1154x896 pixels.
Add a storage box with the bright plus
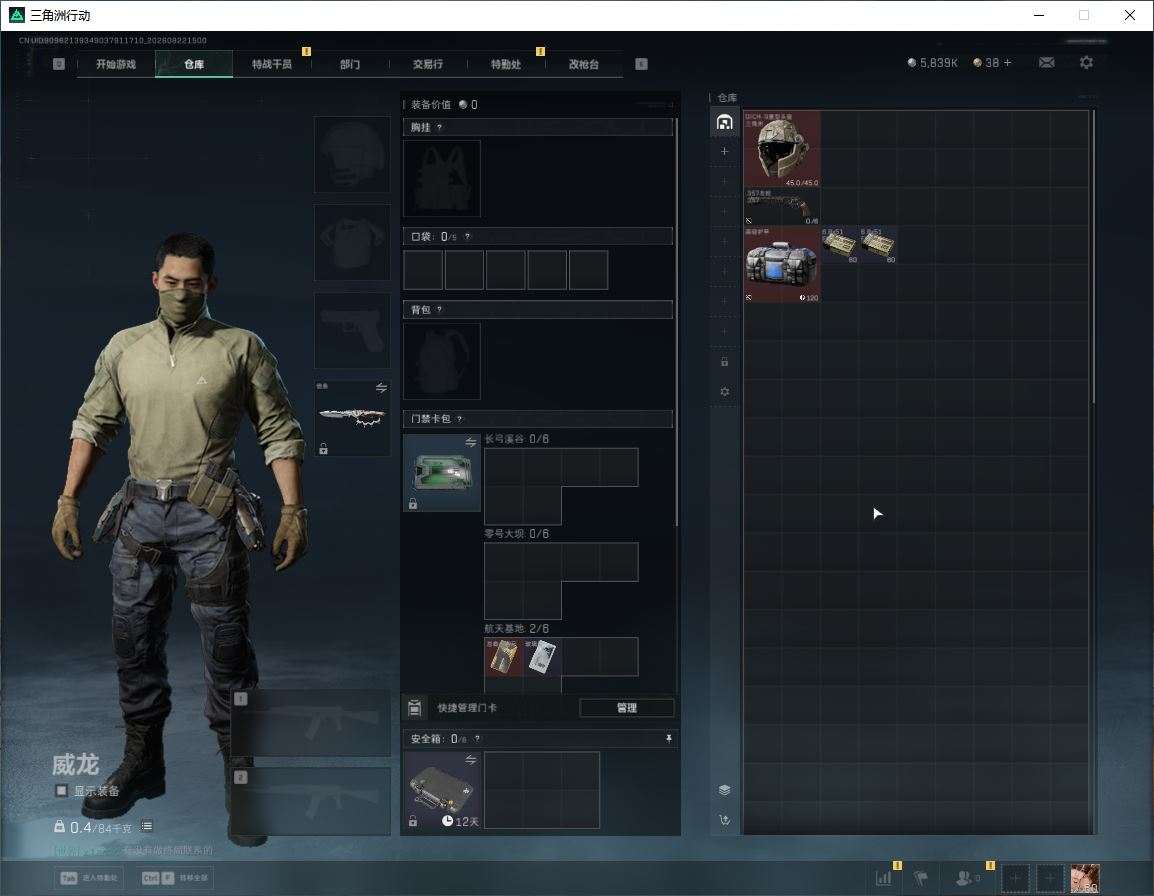[724, 152]
